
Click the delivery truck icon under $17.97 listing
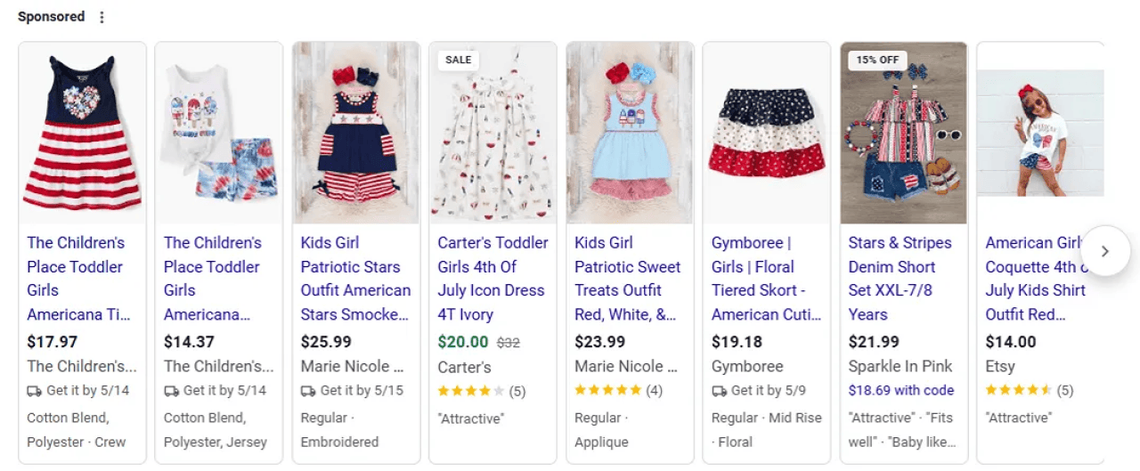[x=34, y=391]
